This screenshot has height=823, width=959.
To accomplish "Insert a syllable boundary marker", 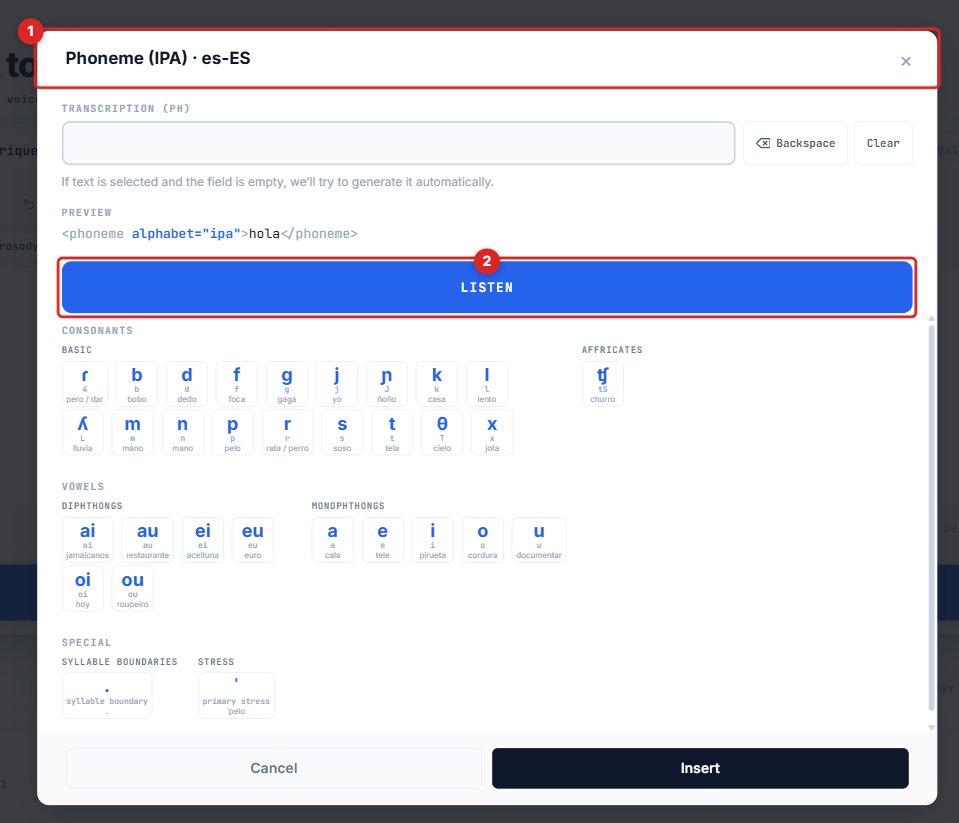I will pyautogui.click(x=107, y=696).
